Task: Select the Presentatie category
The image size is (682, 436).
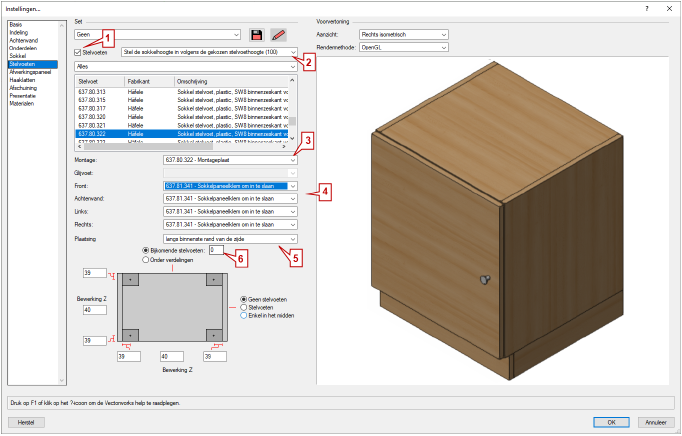Action: click(x=23, y=96)
